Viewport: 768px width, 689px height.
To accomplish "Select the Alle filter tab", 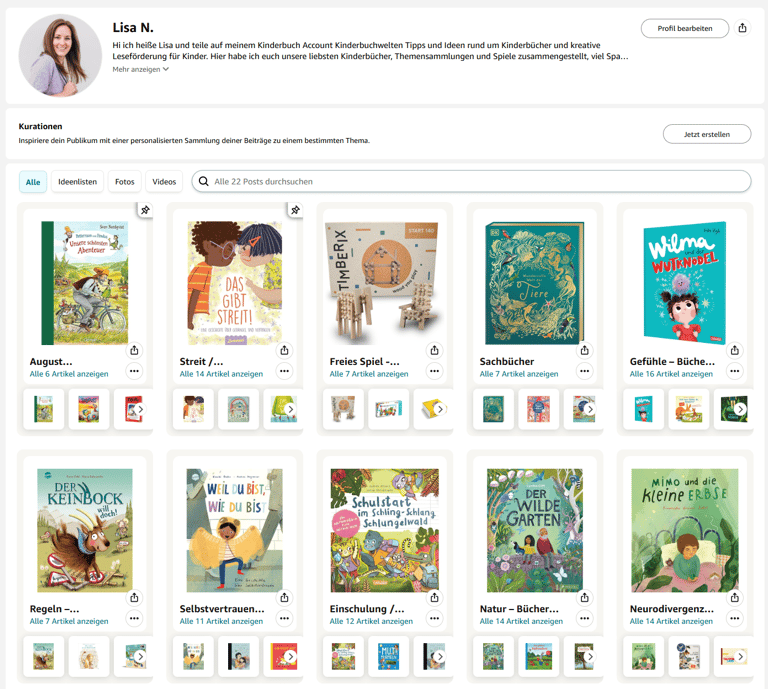I will [x=33, y=182].
